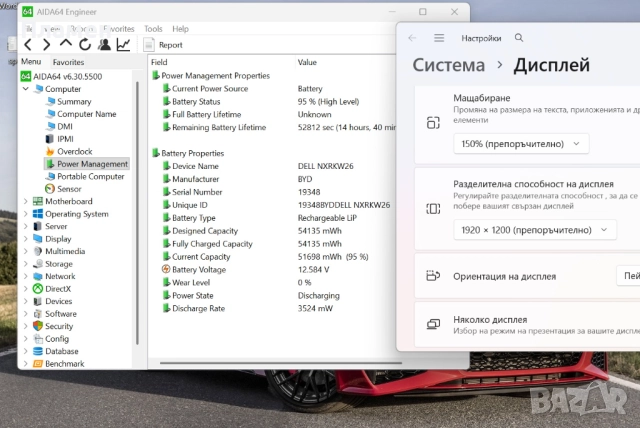
Task: Expand the Motherboard tree node
Action: point(25,201)
